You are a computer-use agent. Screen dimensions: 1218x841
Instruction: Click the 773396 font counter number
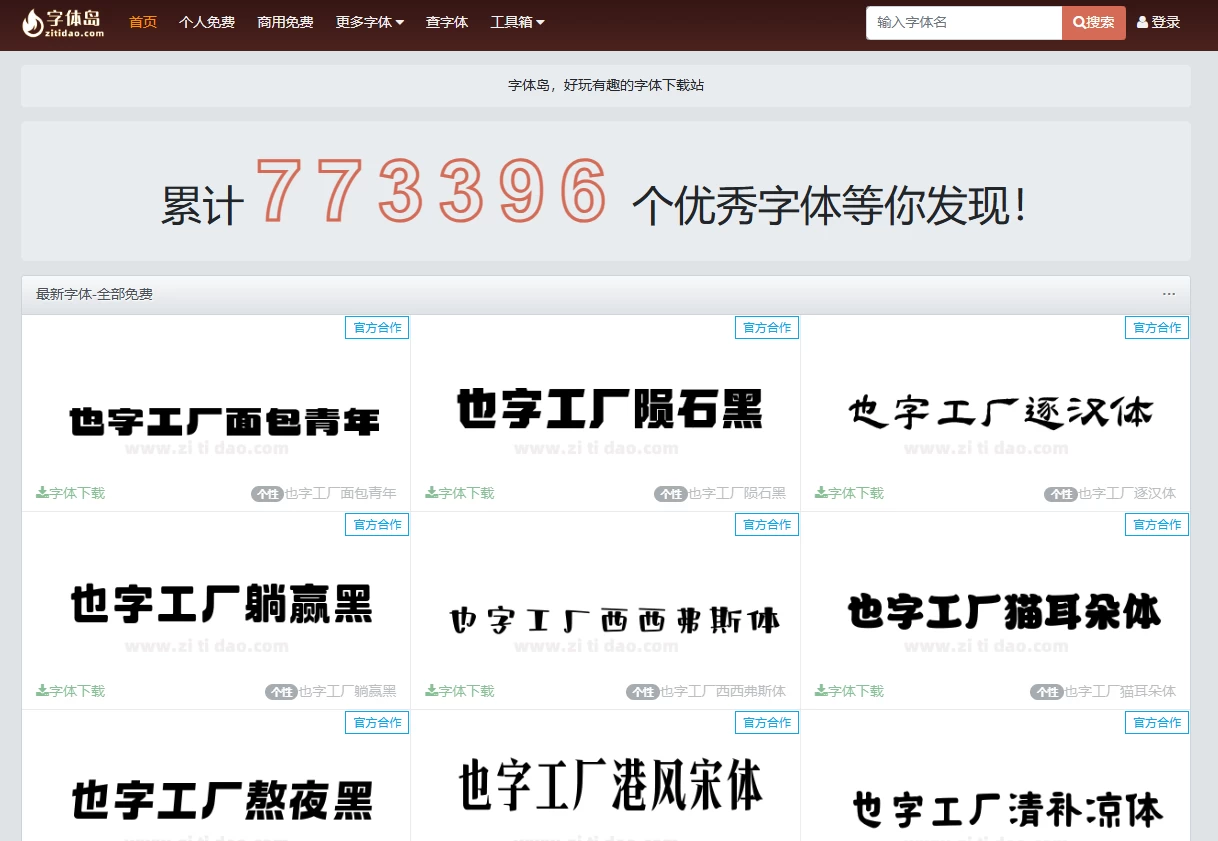point(432,190)
